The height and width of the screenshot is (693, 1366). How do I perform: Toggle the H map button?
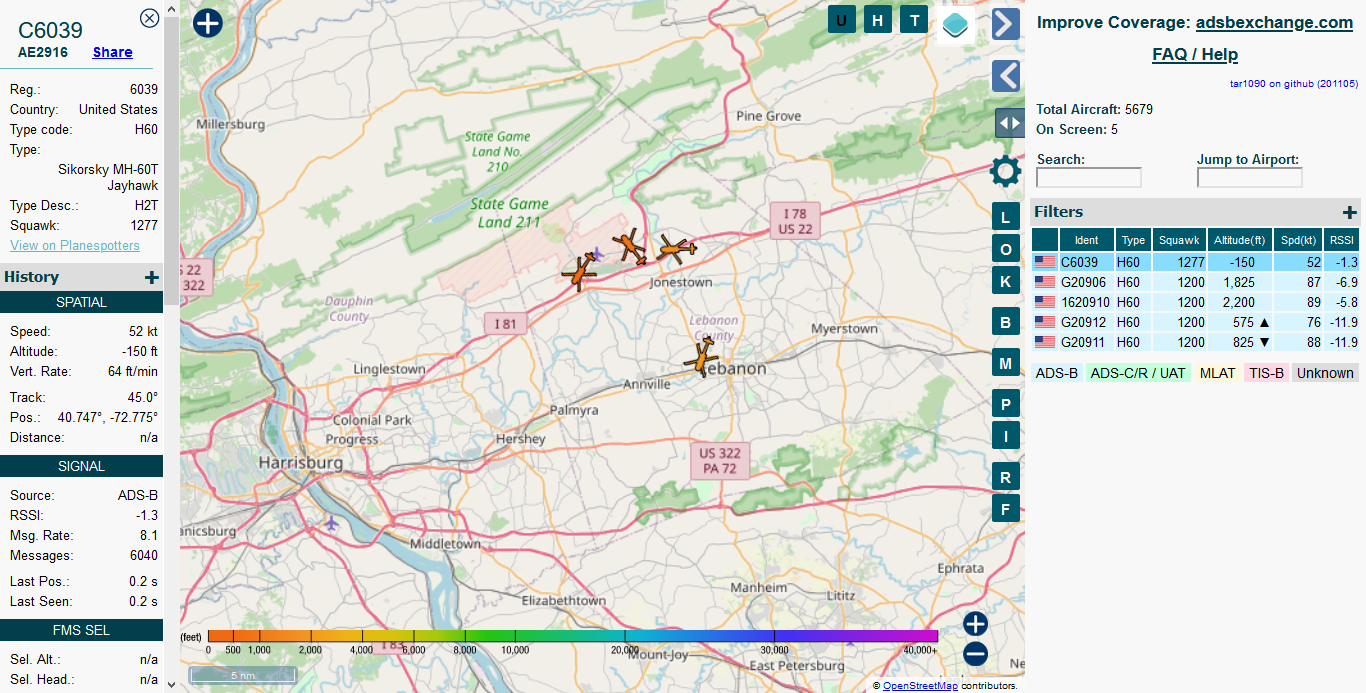878,19
